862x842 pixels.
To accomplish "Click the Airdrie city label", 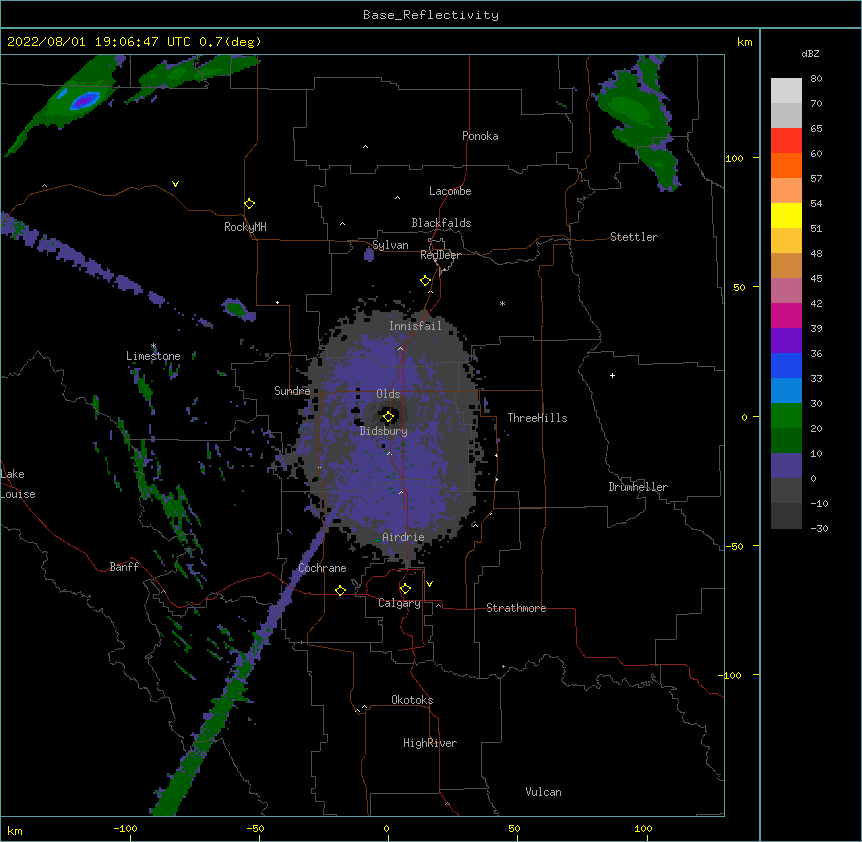I will pos(403,537).
